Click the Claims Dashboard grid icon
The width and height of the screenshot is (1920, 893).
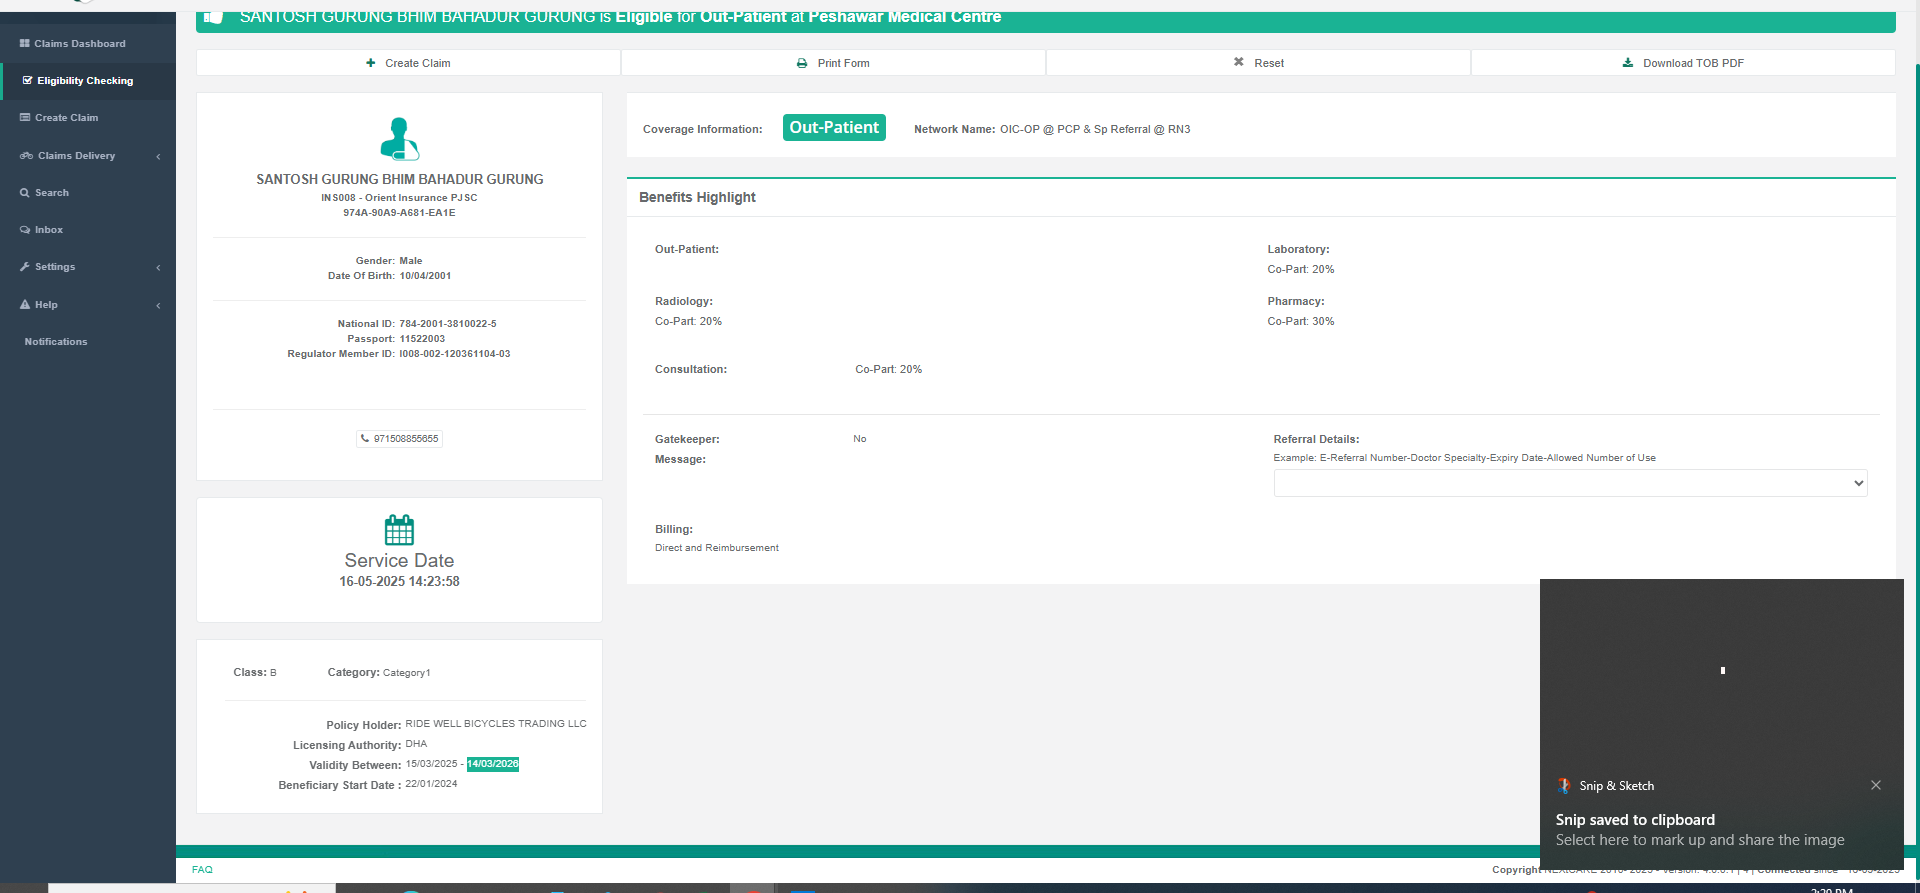coord(25,44)
